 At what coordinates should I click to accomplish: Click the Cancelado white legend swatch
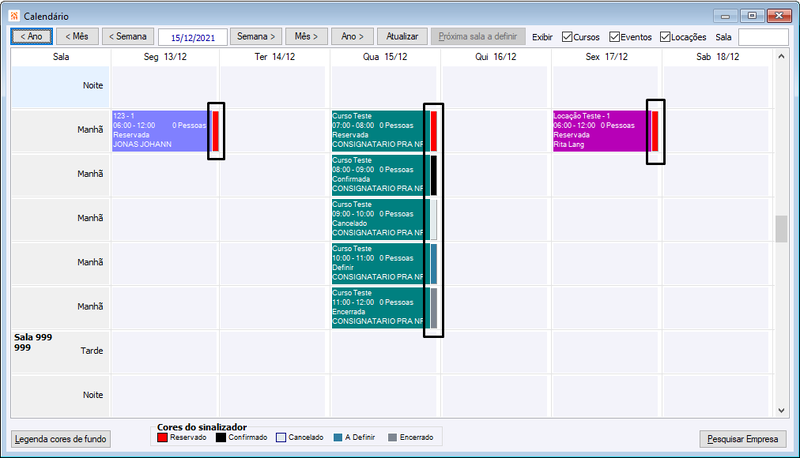pos(281,438)
